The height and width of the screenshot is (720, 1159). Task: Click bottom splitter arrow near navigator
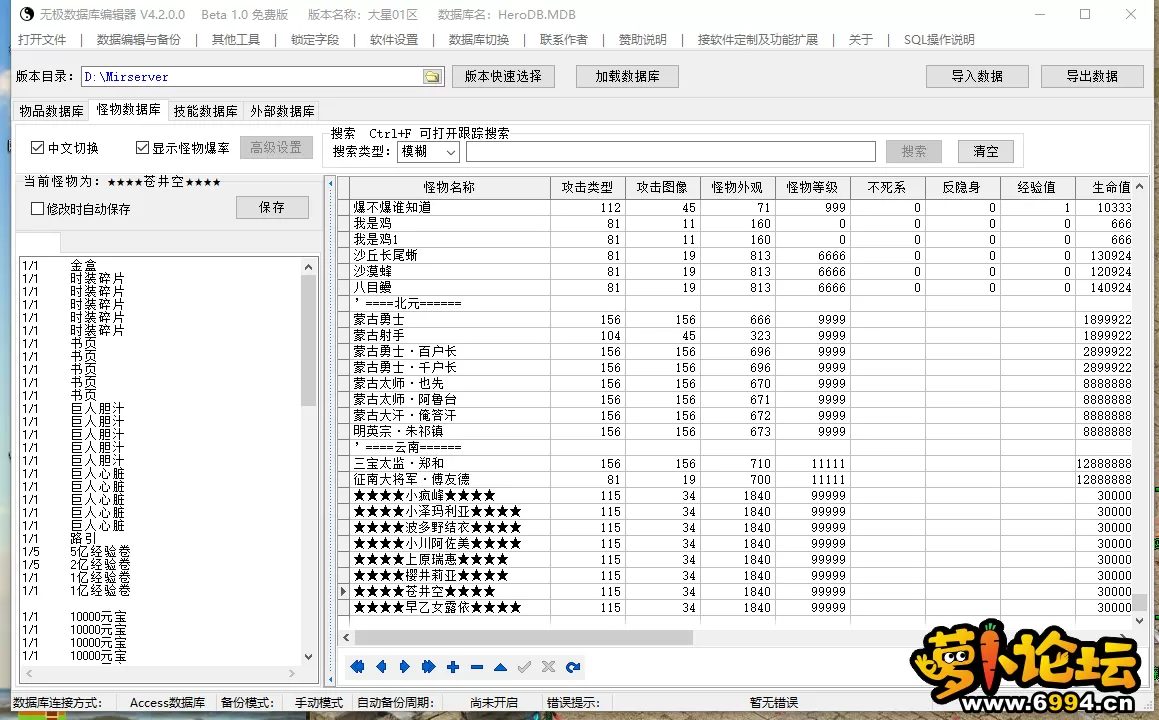coord(330,679)
